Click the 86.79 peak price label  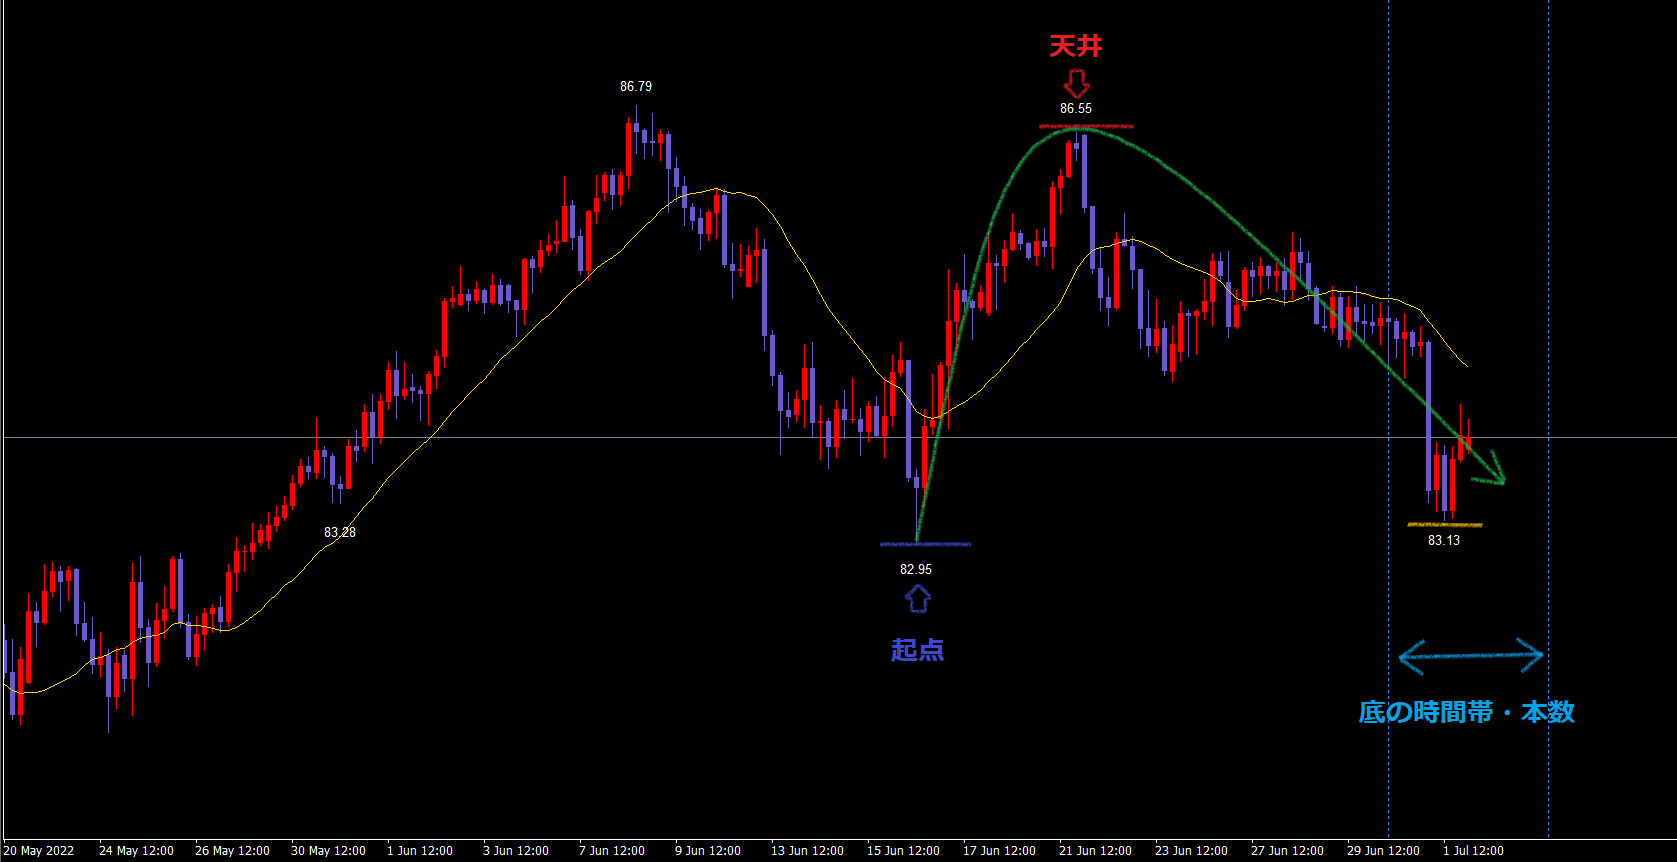tap(636, 87)
